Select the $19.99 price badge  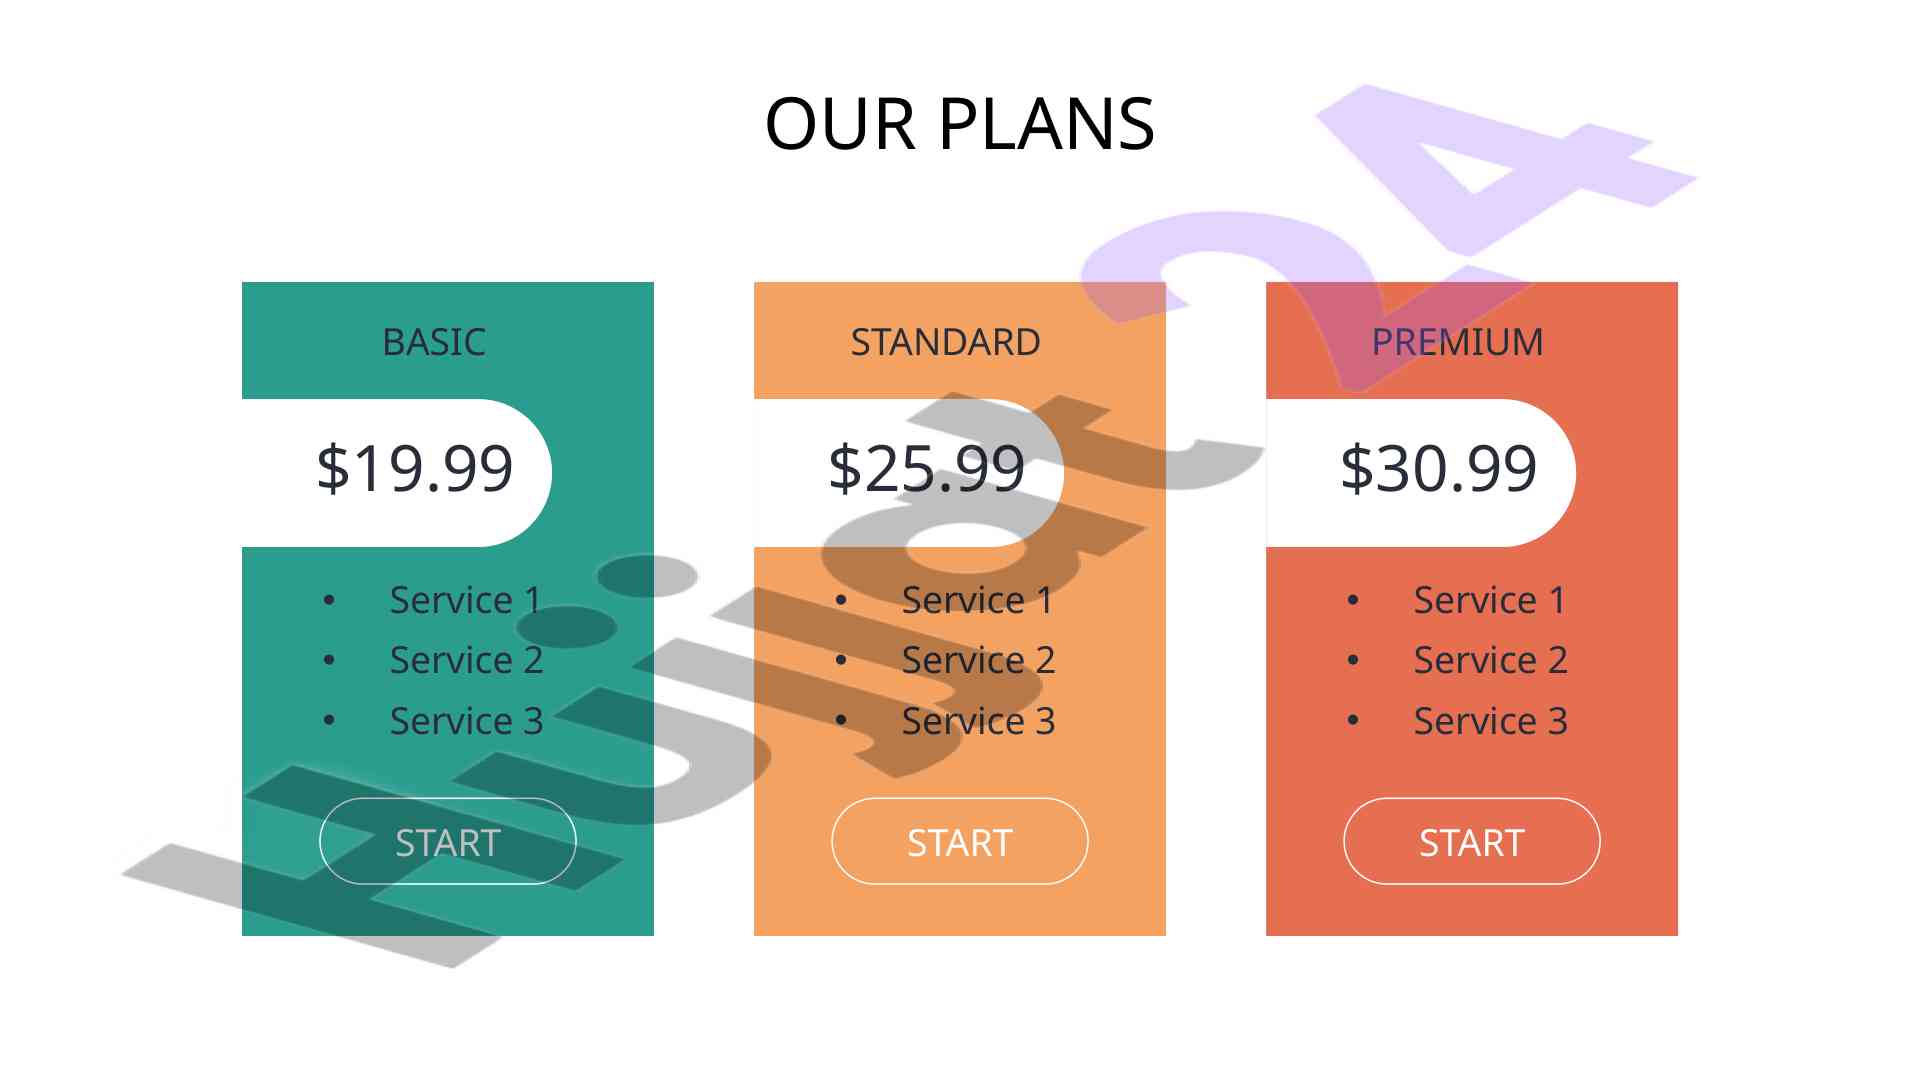pyautogui.click(x=397, y=473)
